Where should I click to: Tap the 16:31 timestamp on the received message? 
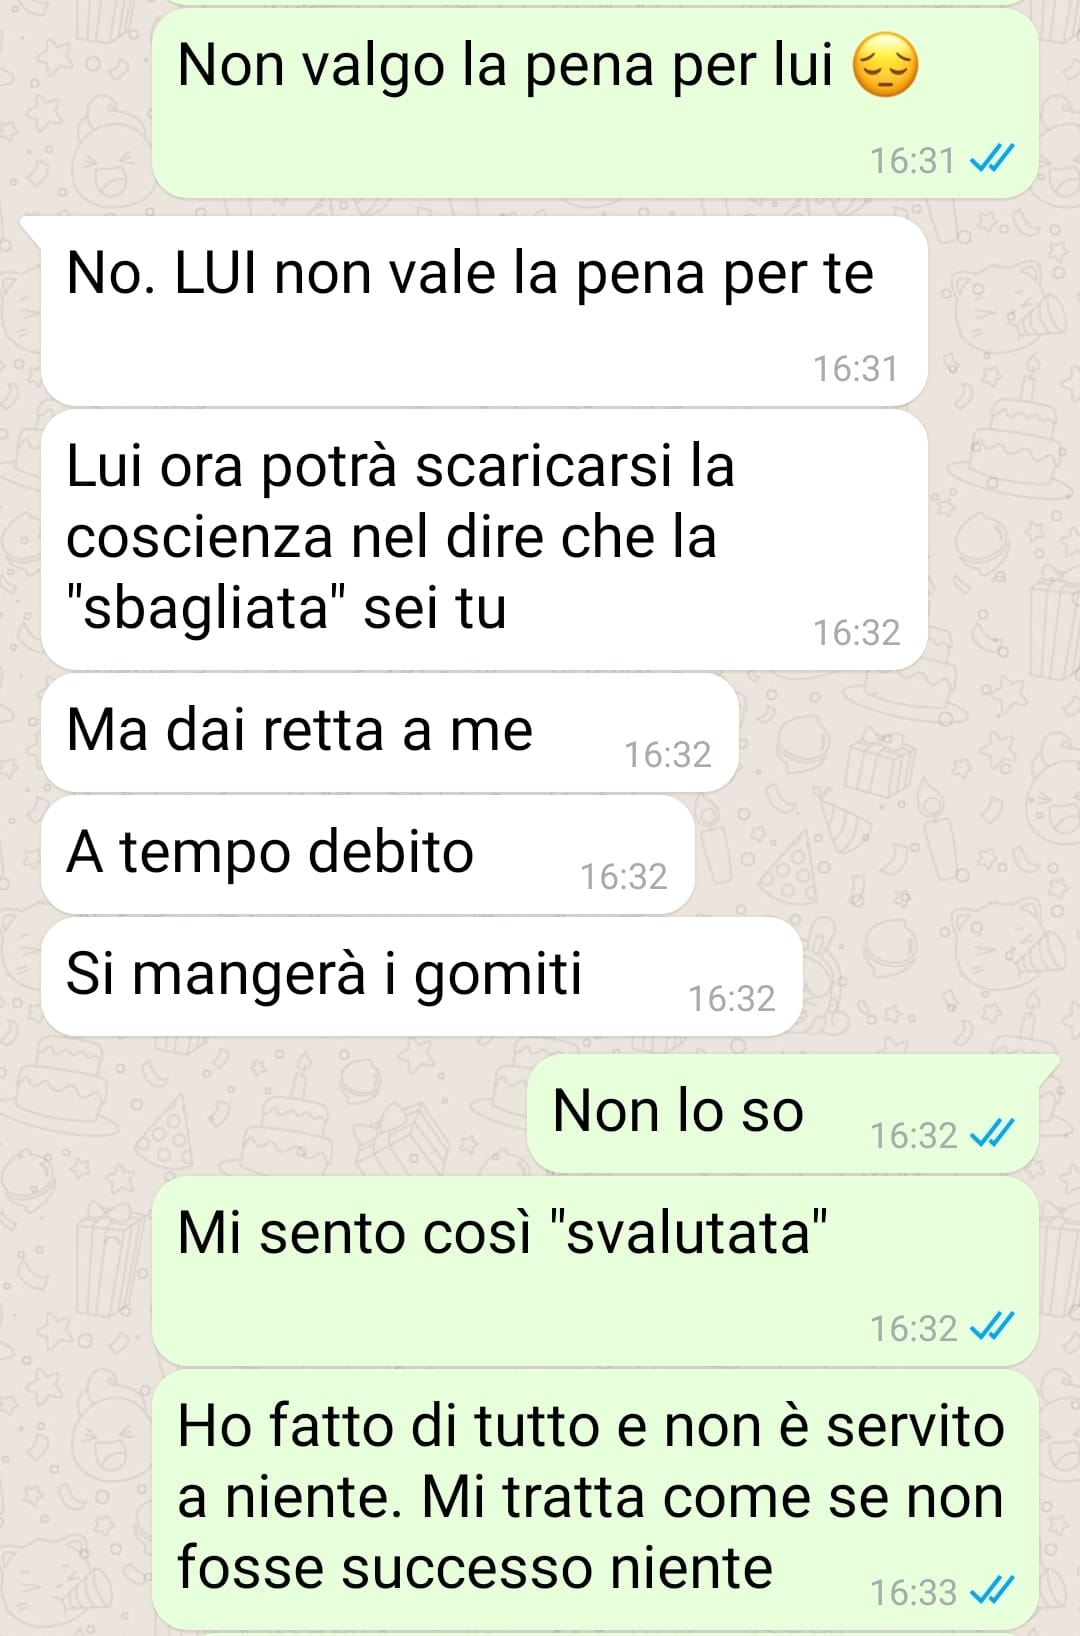pos(855,369)
